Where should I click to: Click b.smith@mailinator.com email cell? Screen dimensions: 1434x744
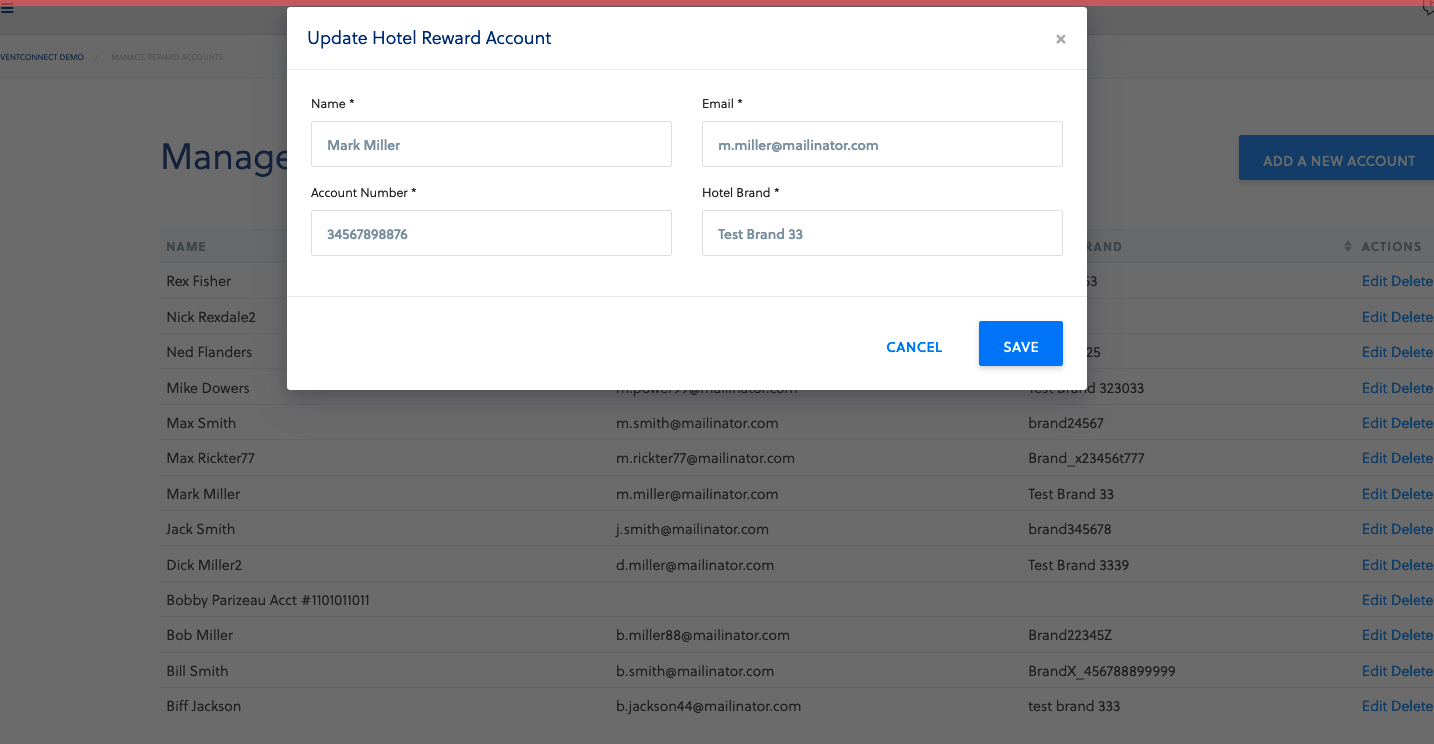[x=695, y=671]
